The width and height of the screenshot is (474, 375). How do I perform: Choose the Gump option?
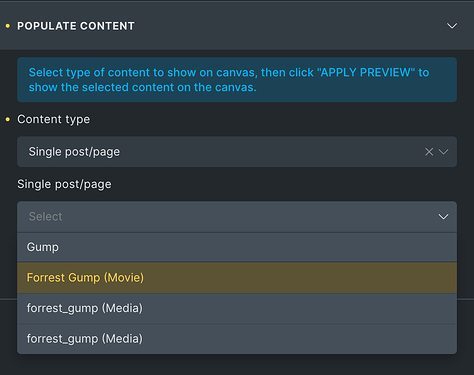pyautogui.click(x=237, y=247)
